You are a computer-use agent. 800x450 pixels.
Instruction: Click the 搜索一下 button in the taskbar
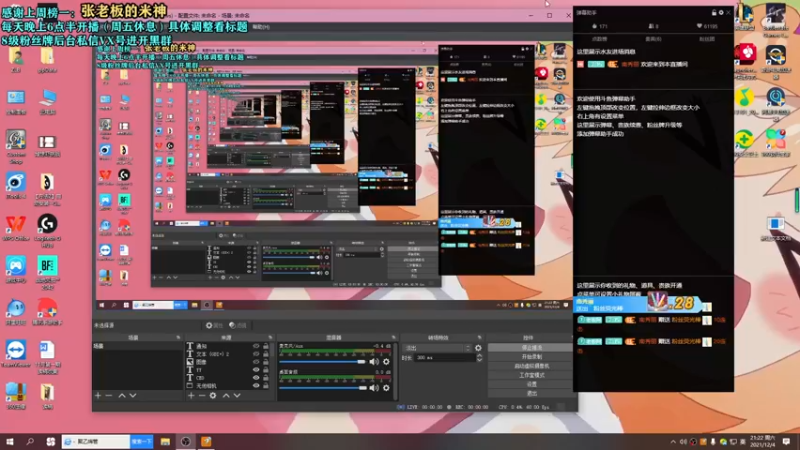pyautogui.click(x=141, y=442)
